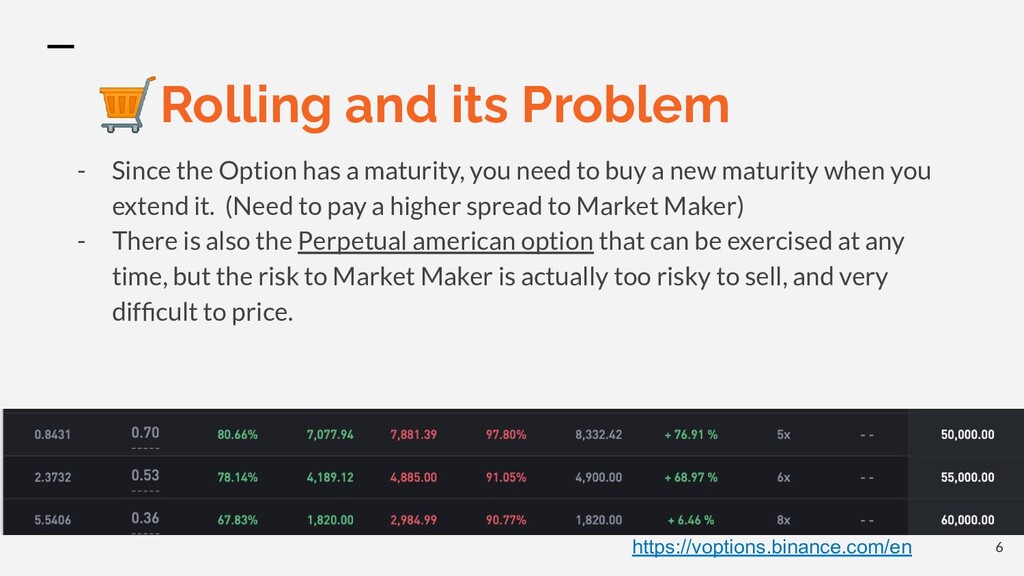
Task: Click the 4,189.12 green bid price
Action: 330,478
